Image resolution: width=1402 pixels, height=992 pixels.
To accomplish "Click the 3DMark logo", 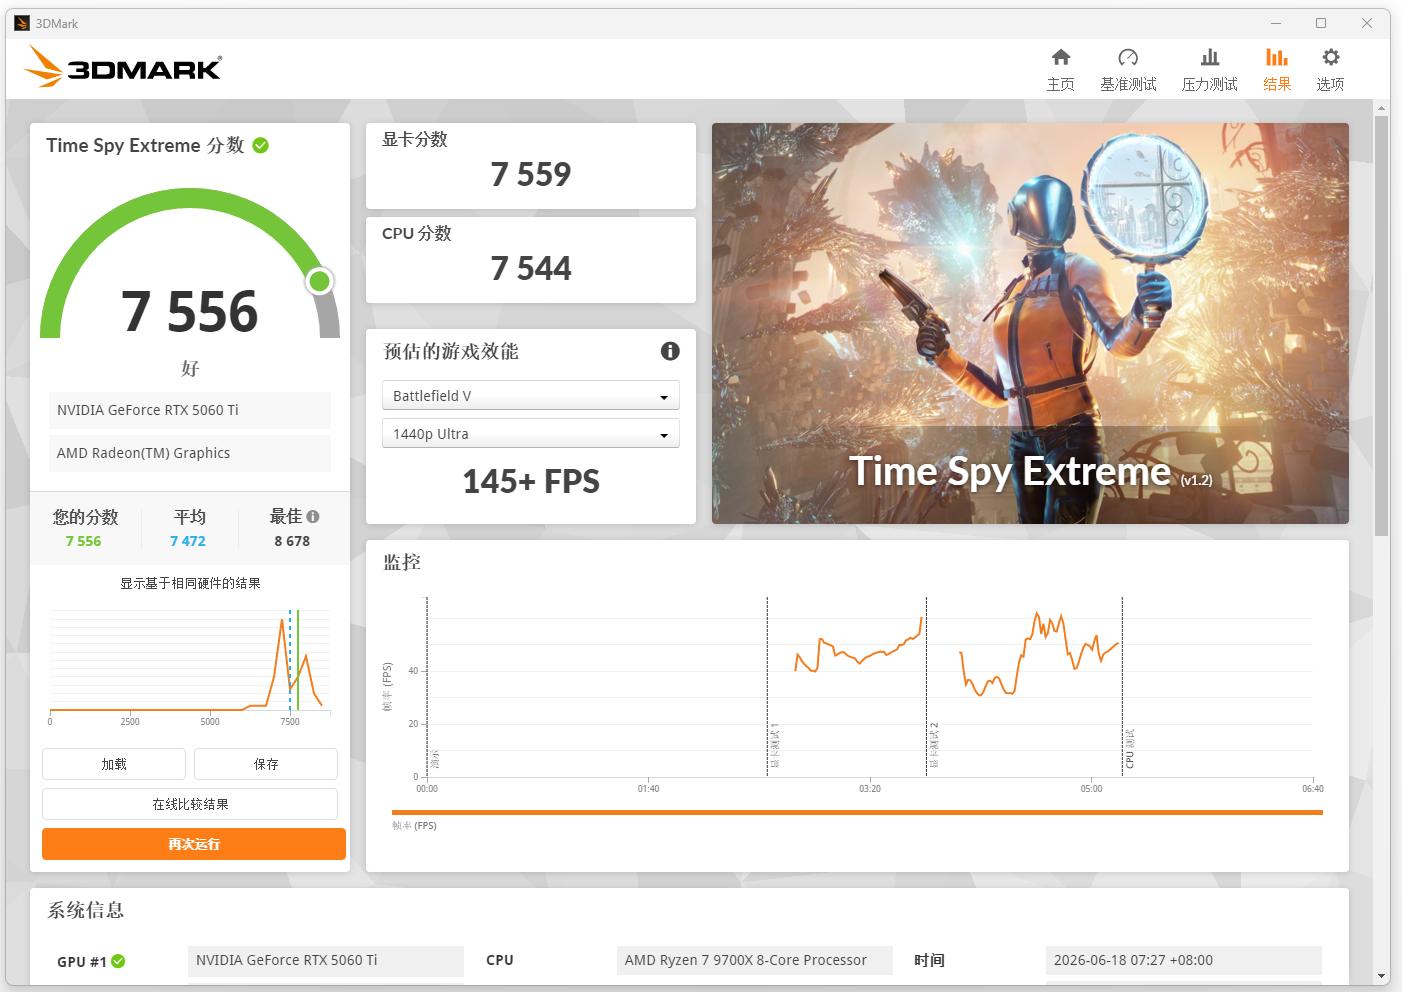I will click(x=123, y=67).
